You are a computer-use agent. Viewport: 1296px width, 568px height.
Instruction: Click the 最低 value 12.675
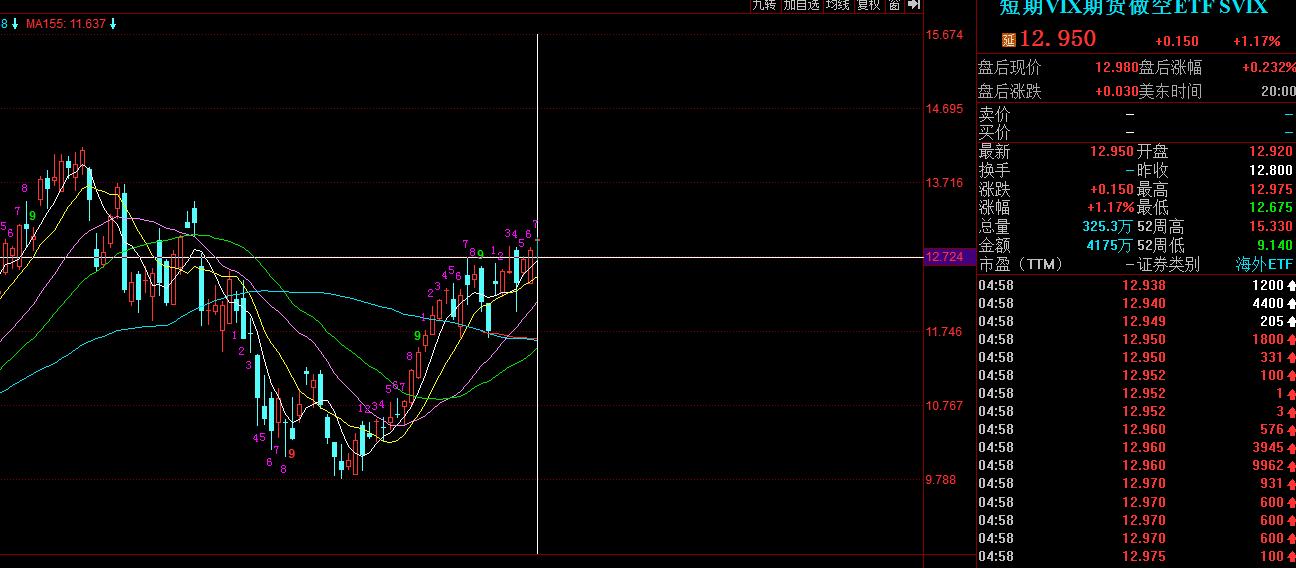click(x=1272, y=208)
